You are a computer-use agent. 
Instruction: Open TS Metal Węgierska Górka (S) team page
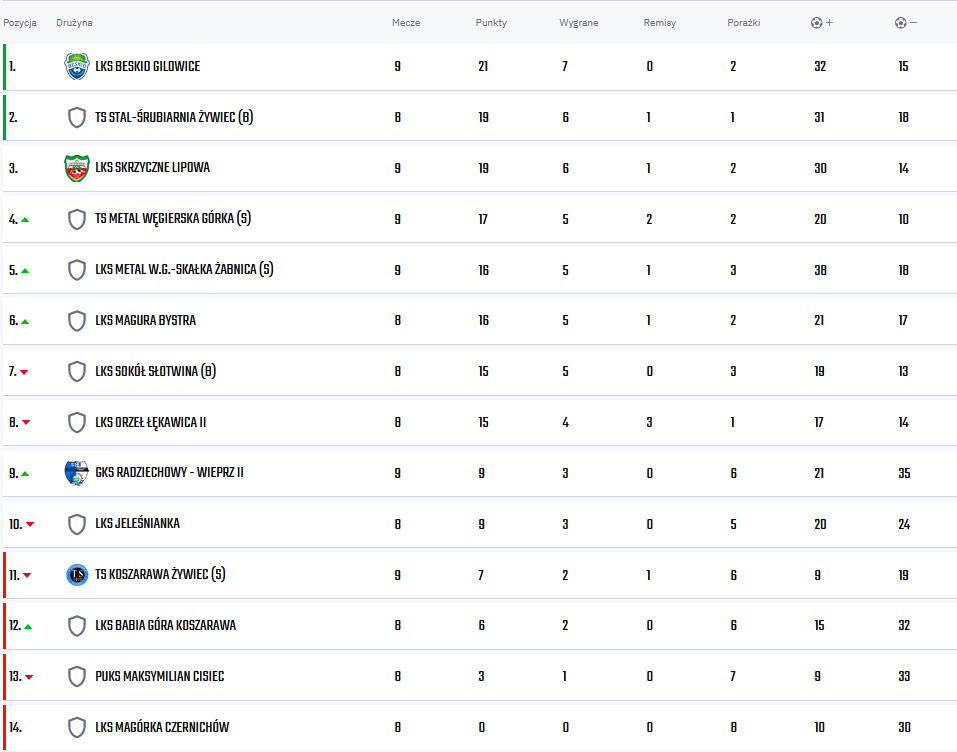pos(173,219)
